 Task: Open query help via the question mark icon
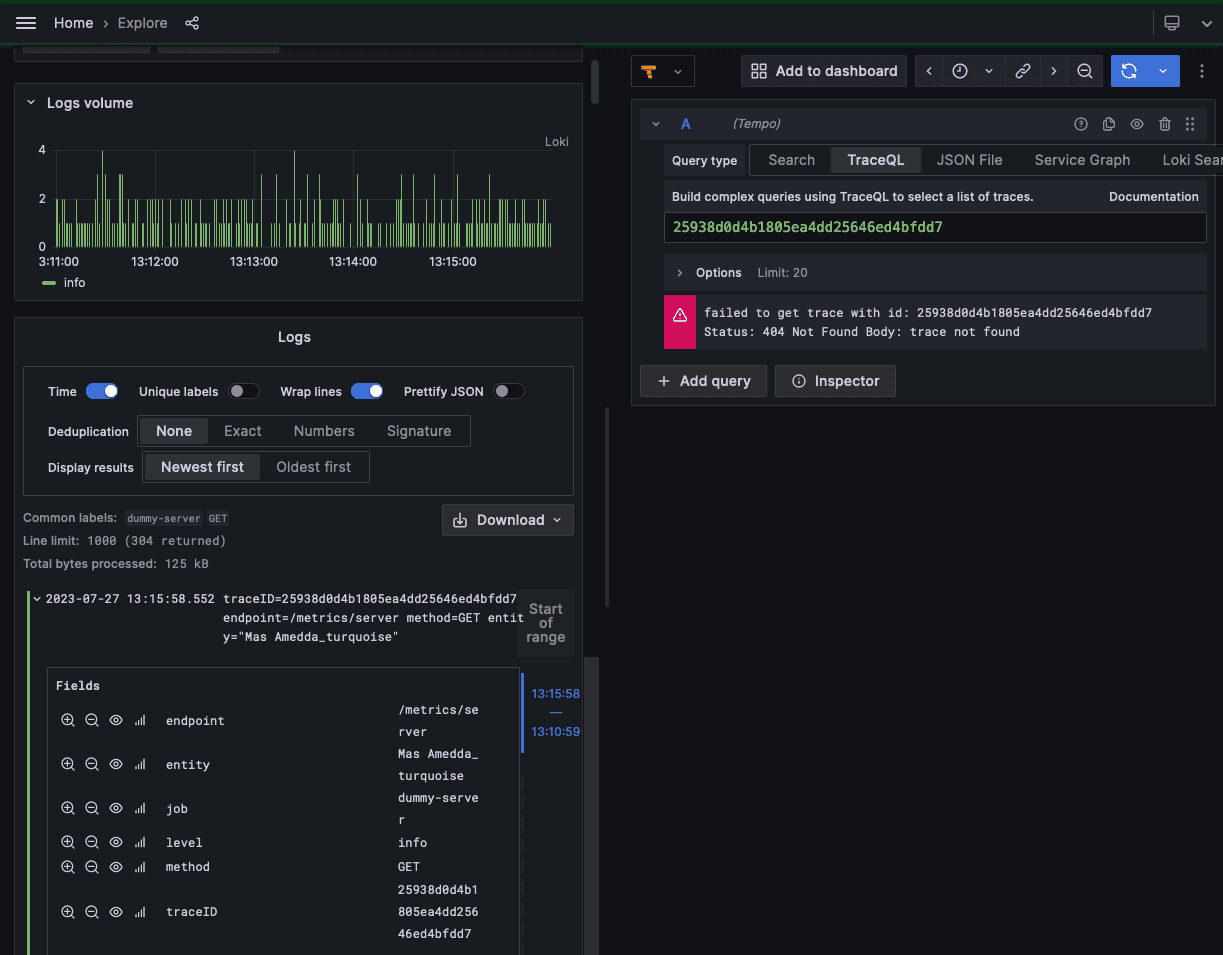click(x=1081, y=123)
